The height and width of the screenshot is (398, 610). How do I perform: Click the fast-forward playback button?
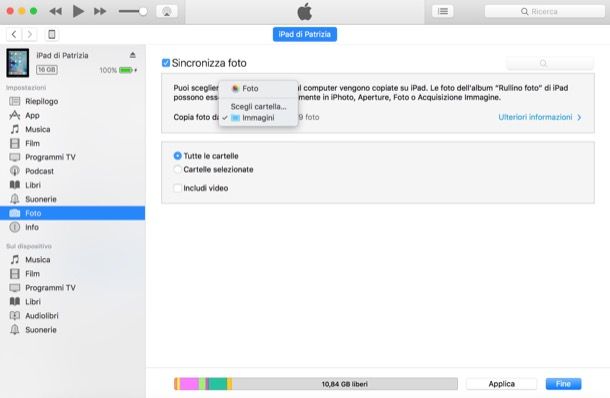pos(100,11)
